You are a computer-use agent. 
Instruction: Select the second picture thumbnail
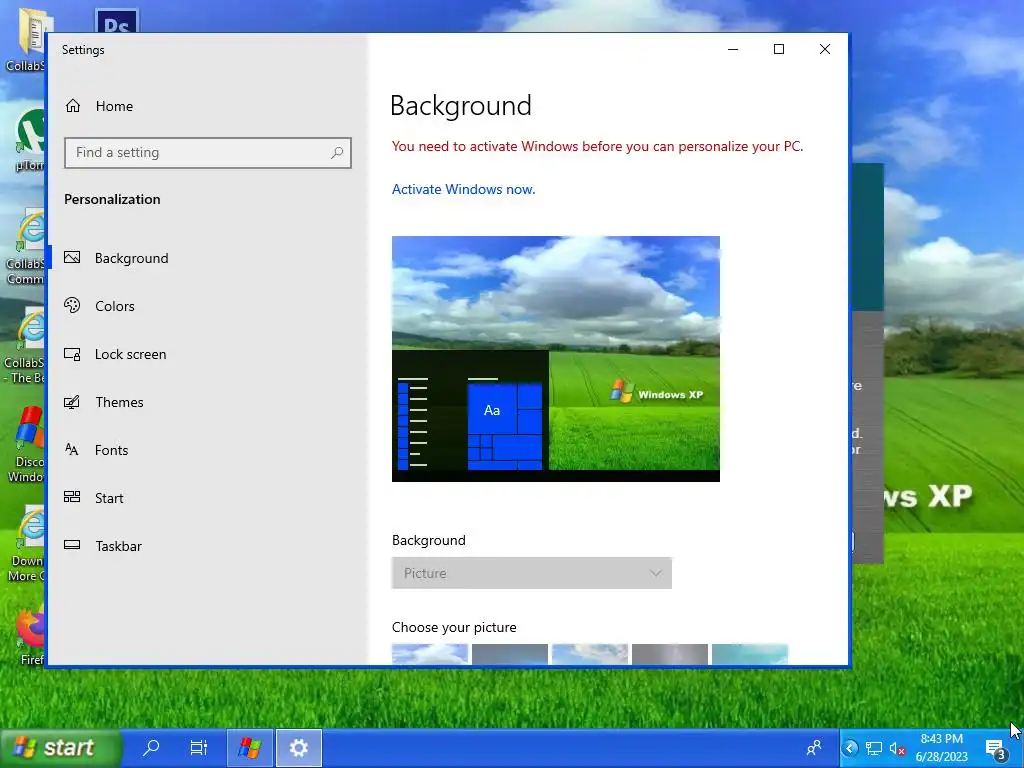point(509,654)
